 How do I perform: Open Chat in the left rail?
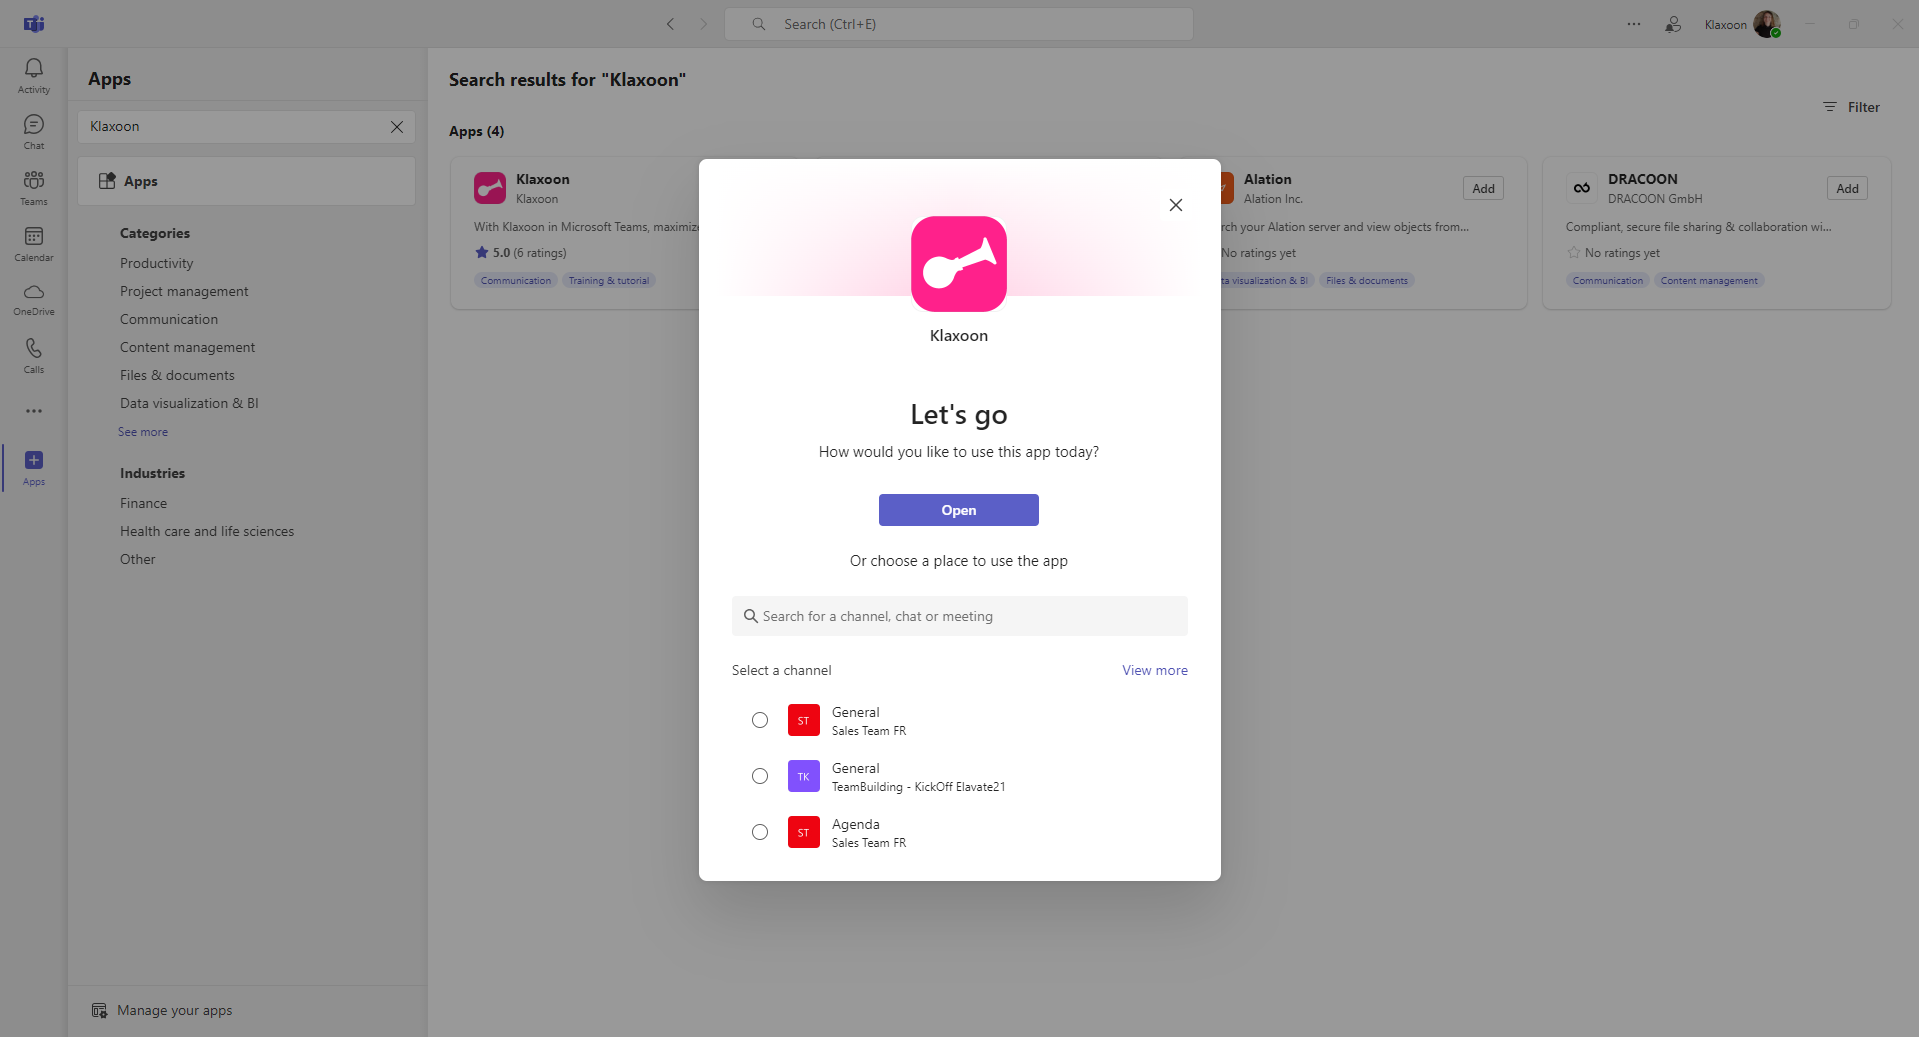pyautogui.click(x=34, y=131)
